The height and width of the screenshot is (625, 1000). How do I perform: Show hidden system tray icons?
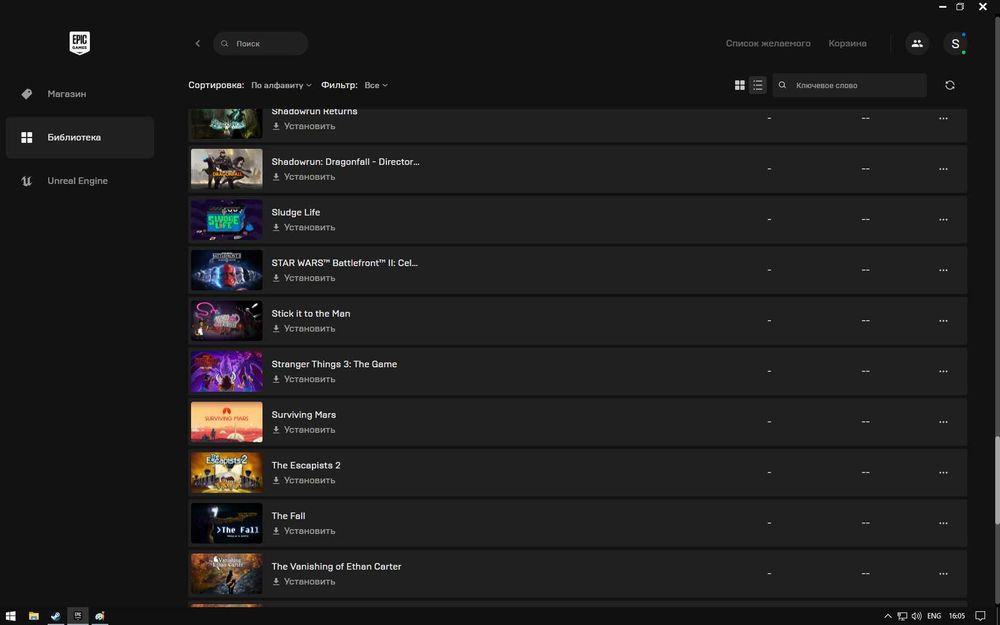(887, 615)
